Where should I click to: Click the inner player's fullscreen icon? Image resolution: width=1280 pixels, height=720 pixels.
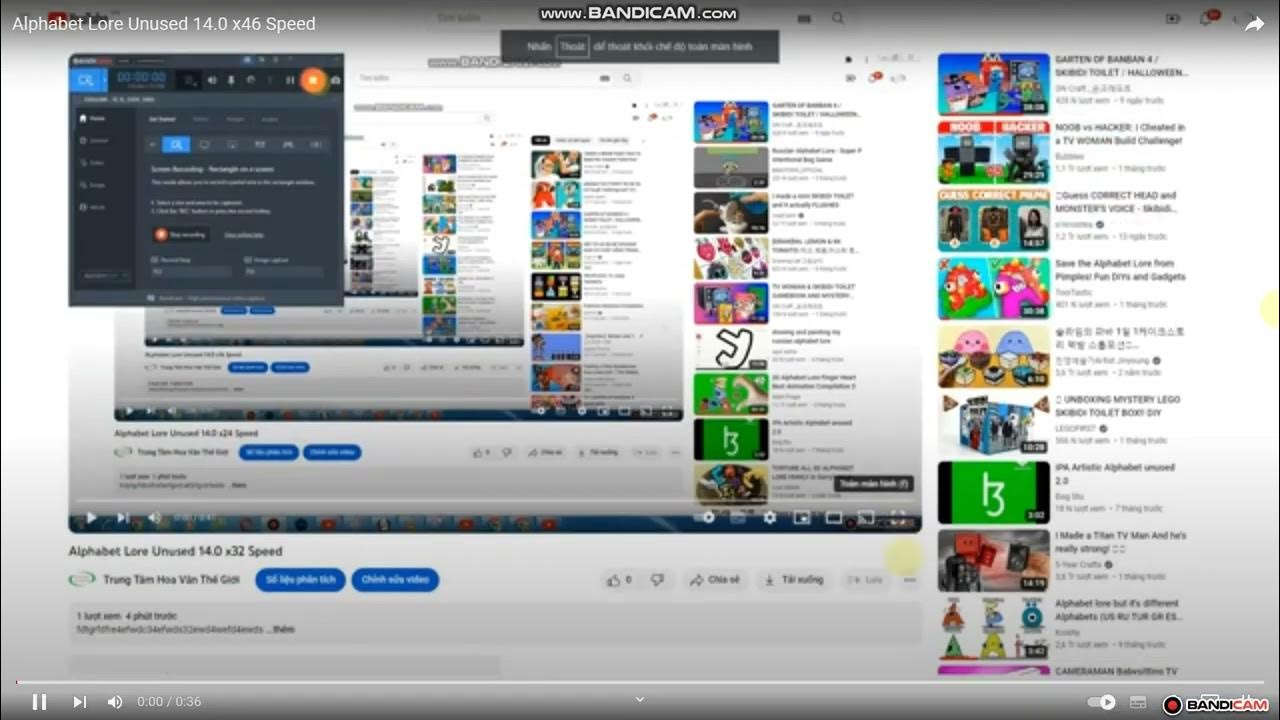(898, 517)
